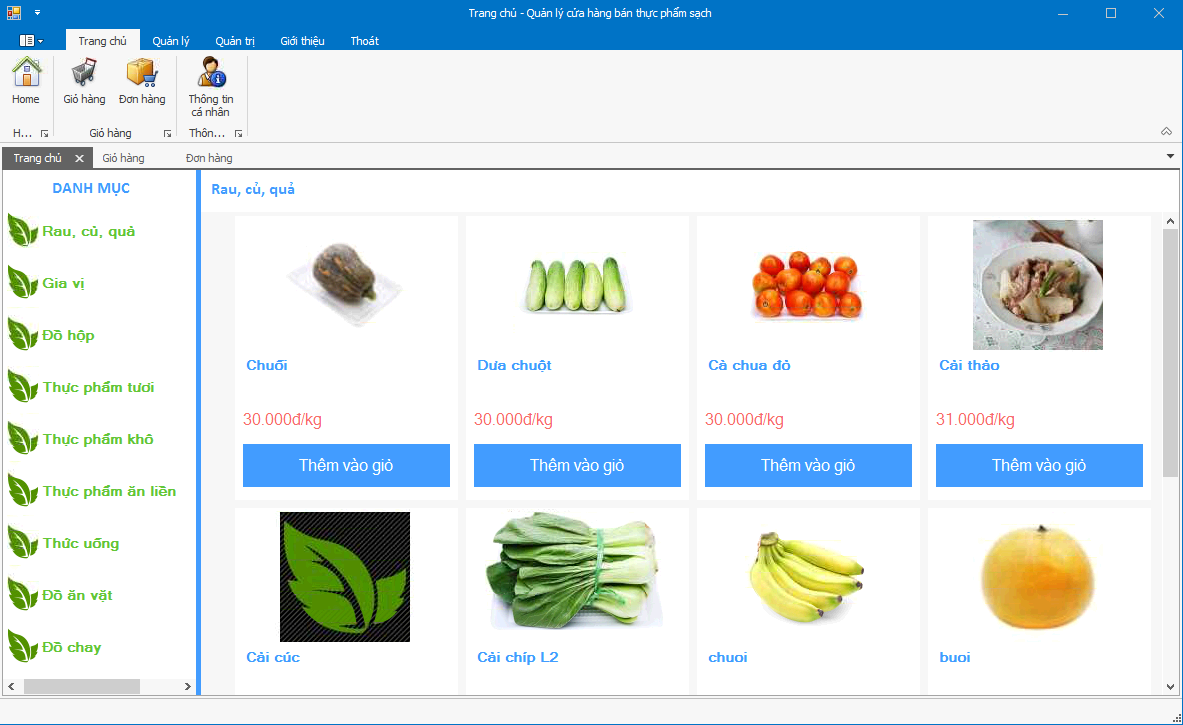This screenshot has width=1183, height=725.
Task: Open the application menu dropdown button
Action: coord(31,41)
